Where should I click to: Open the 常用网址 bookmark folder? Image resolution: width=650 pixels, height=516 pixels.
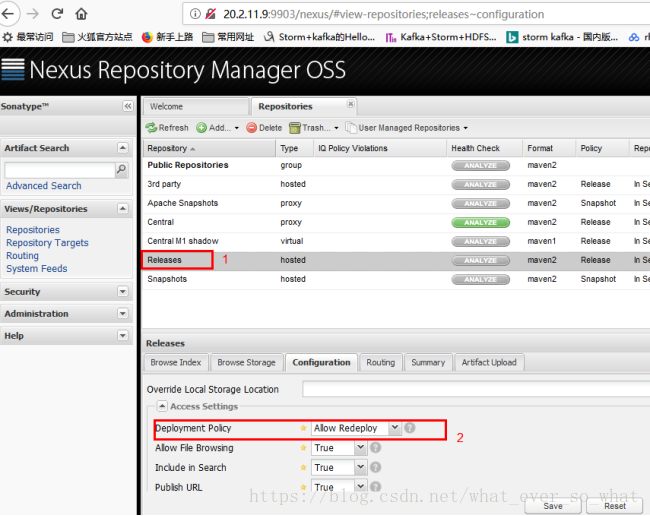[228, 37]
